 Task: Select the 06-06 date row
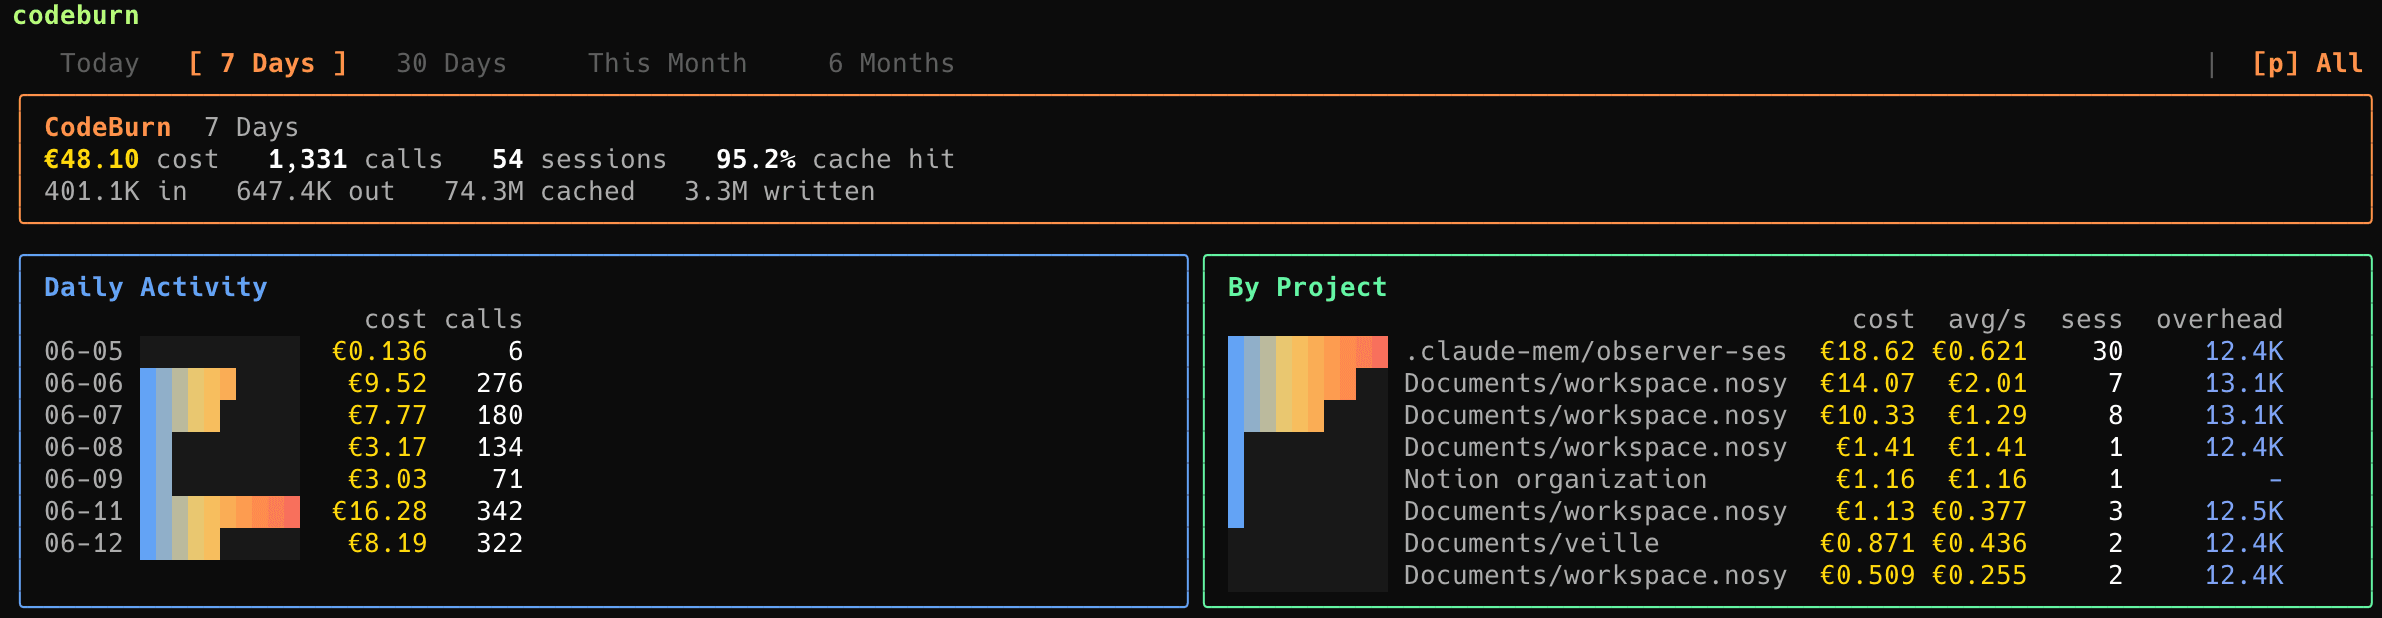[x=284, y=383]
